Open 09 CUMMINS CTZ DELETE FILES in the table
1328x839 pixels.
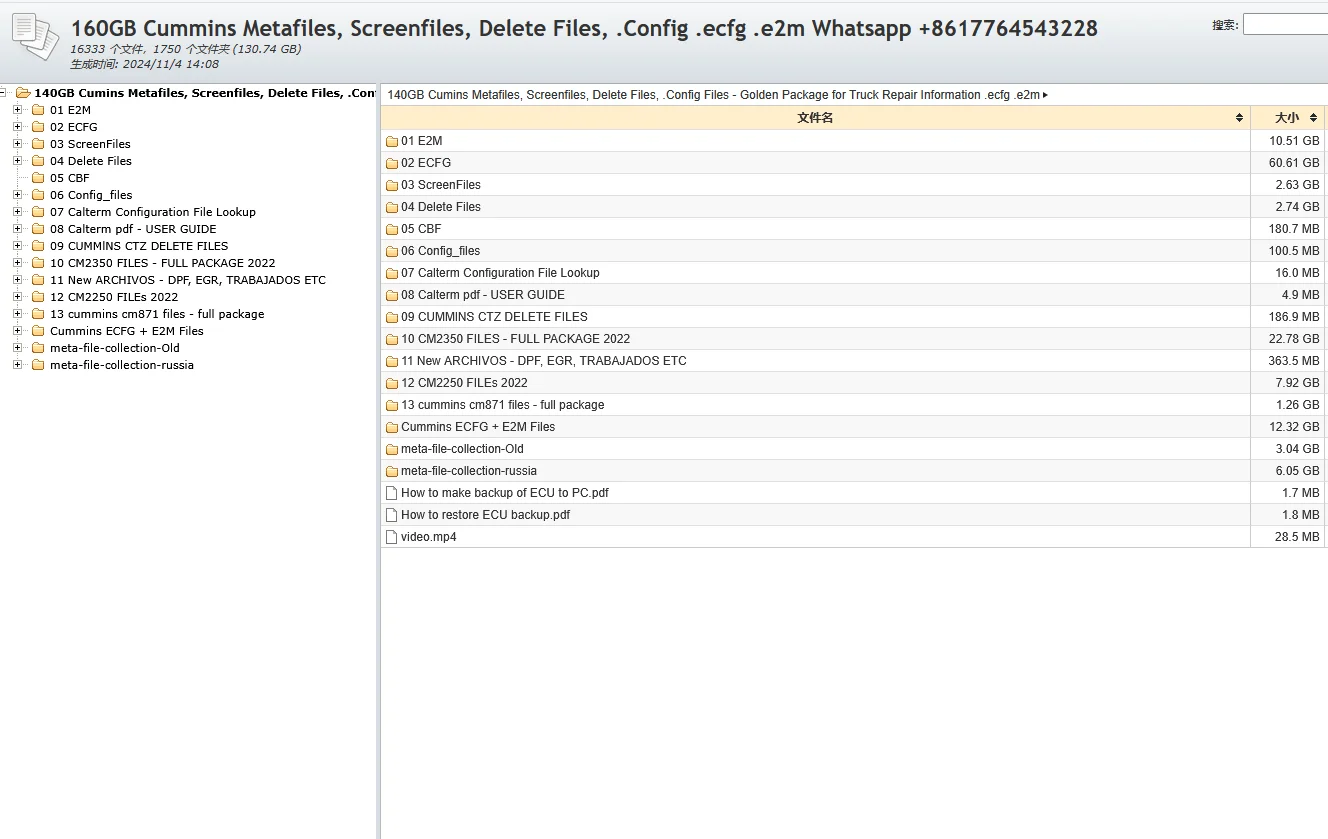point(494,317)
